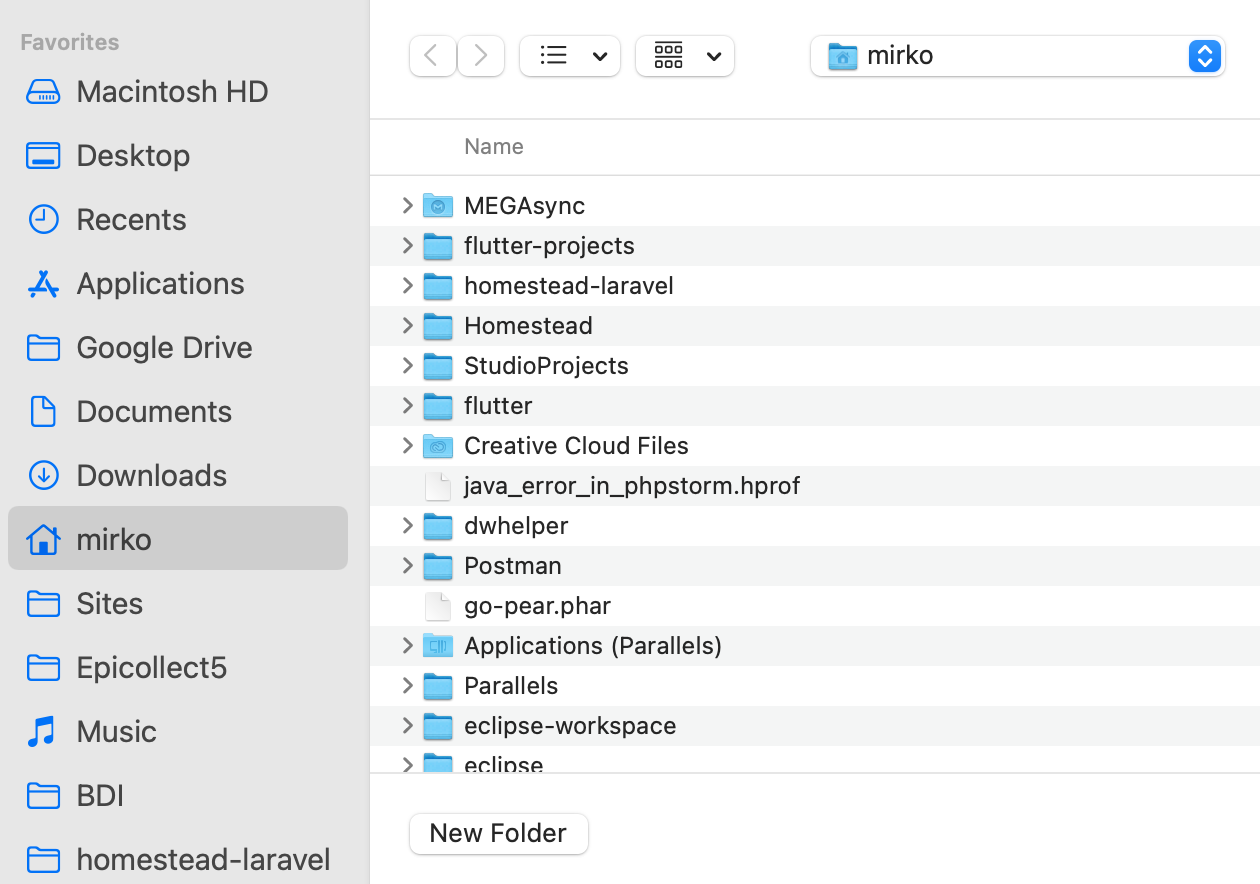Sort by the Name column header
1260x884 pixels.
click(x=494, y=146)
